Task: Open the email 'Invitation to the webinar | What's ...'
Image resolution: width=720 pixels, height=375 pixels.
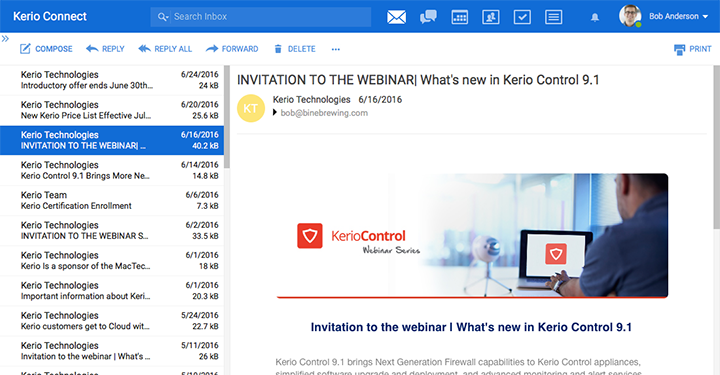Action: [x=112, y=351]
